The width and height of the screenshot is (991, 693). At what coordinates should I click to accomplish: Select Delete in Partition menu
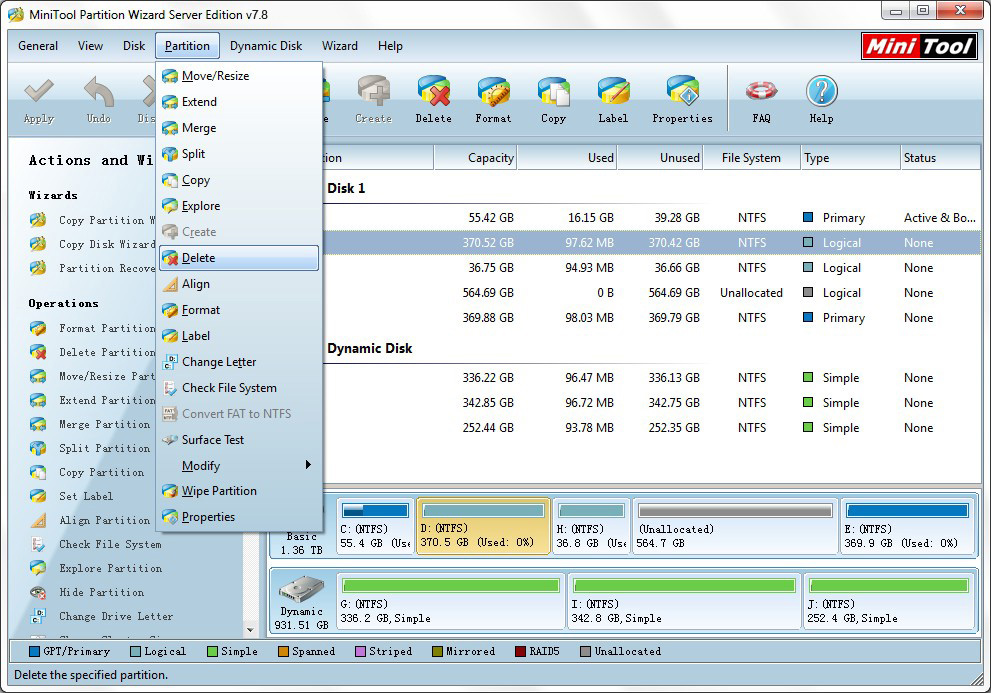pos(239,258)
